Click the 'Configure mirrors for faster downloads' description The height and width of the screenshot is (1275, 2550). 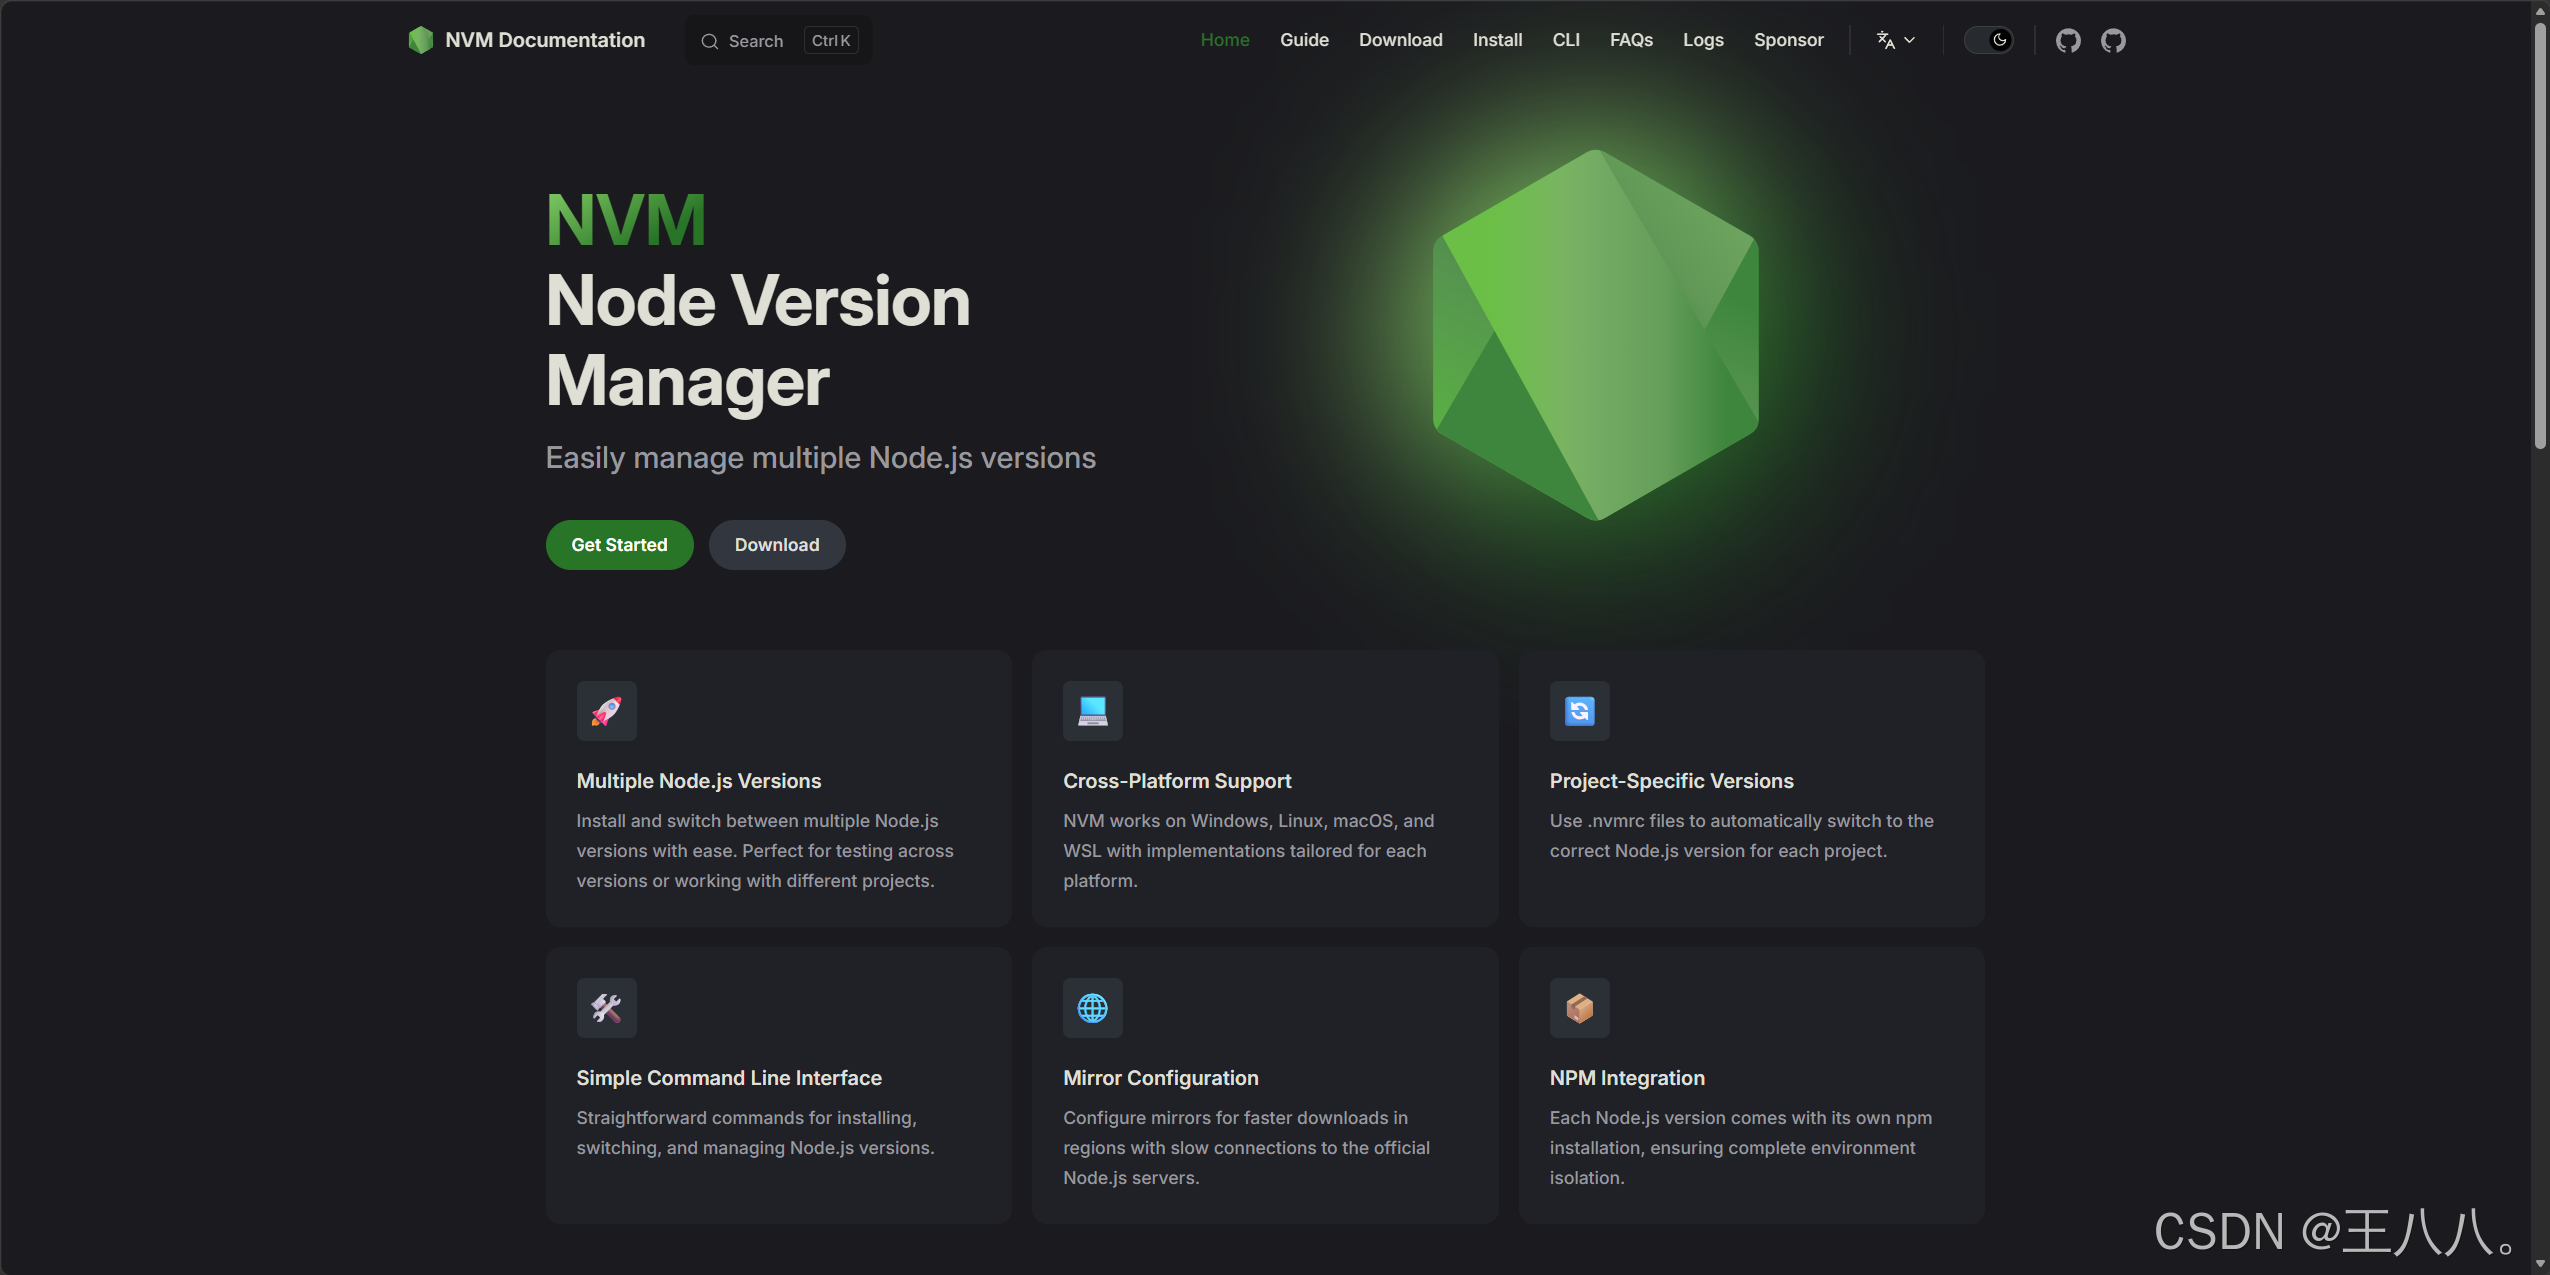coord(1247,1148)
